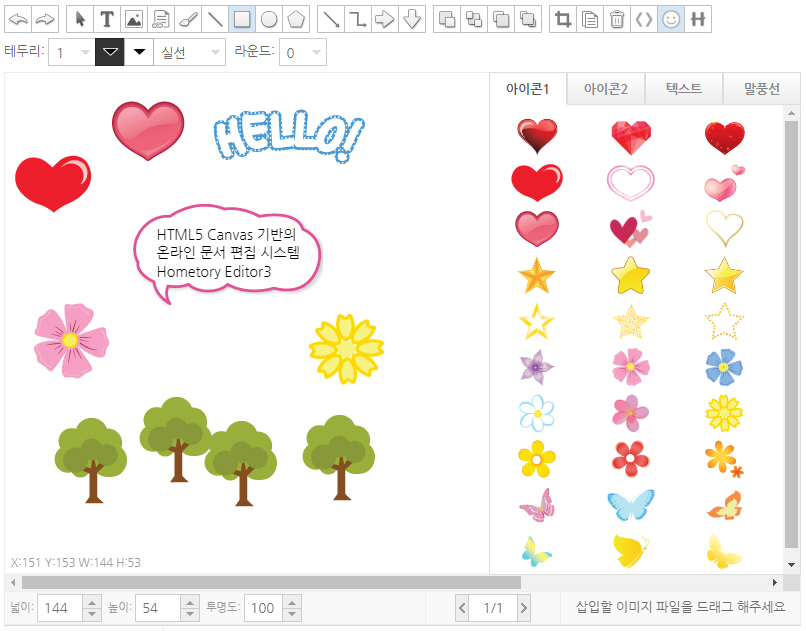Switch to the 아이콘1 tab
Image resolution: width=806 pixels, height=631 pixels.
(528, 89)
